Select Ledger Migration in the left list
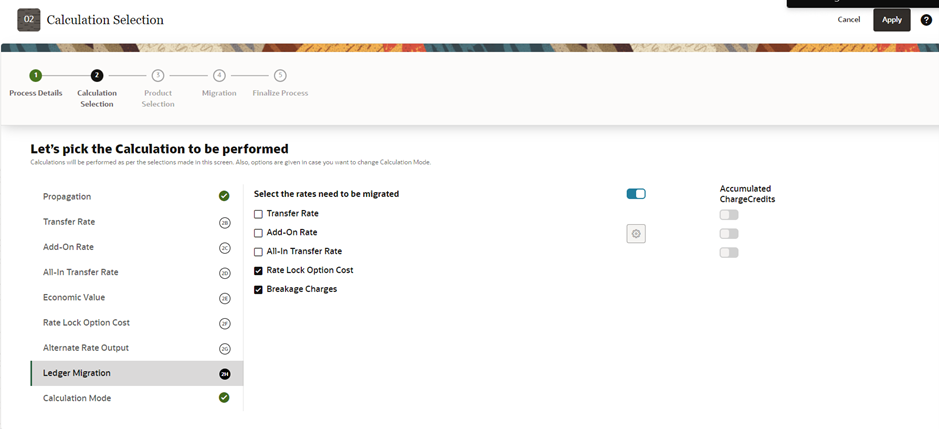The width and height of the screenshot is (939, 429). point(137,373)
